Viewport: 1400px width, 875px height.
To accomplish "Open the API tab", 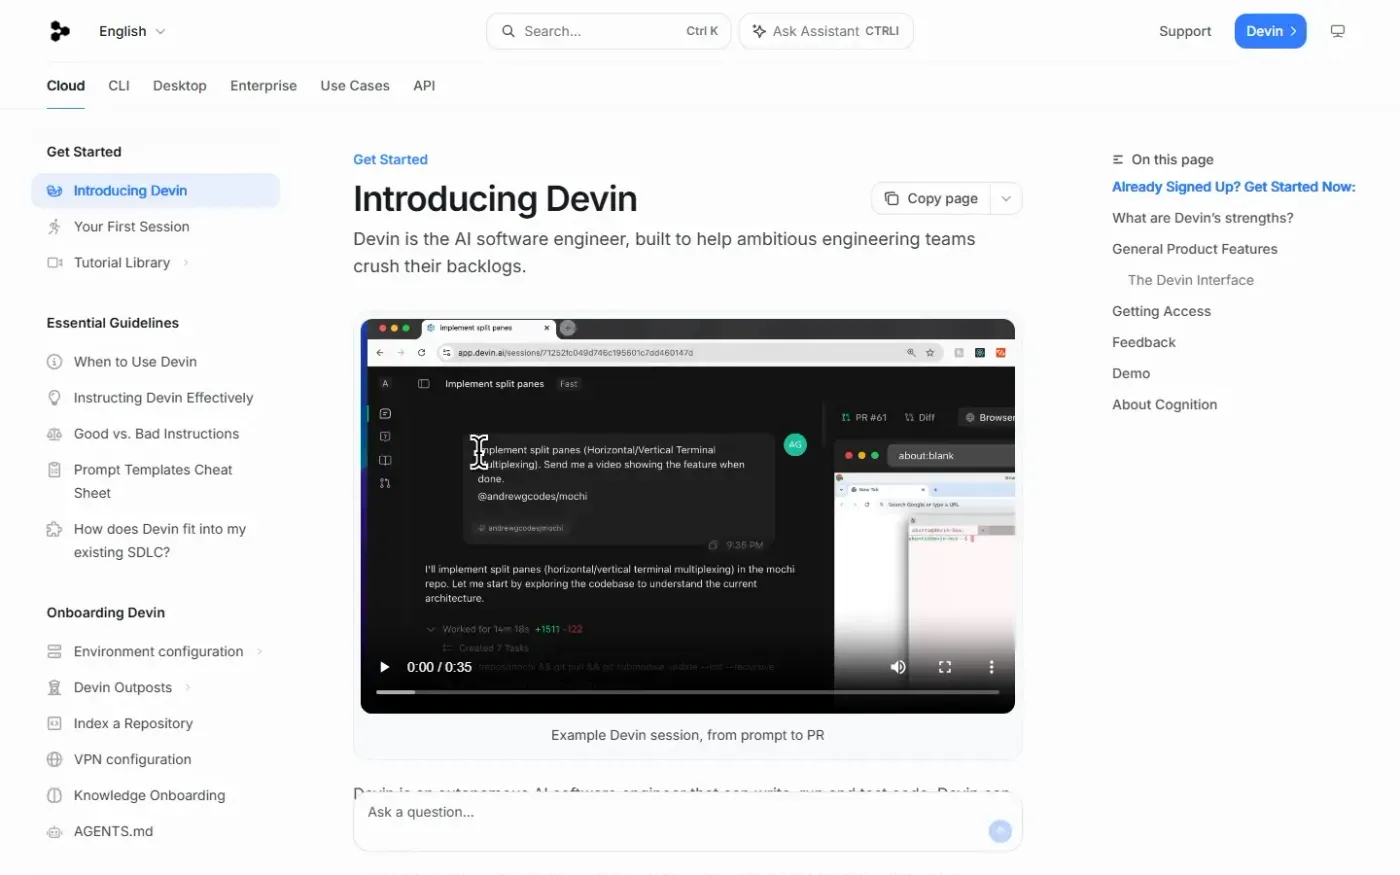I will pyautogui.click(x=424, y=86).
